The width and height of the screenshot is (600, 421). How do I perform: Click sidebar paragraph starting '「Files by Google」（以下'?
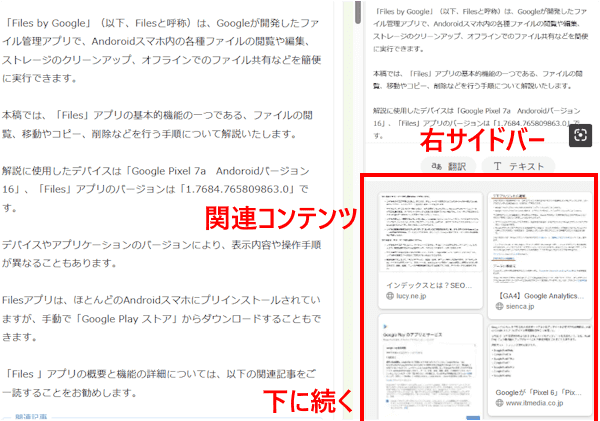[480, 30]
